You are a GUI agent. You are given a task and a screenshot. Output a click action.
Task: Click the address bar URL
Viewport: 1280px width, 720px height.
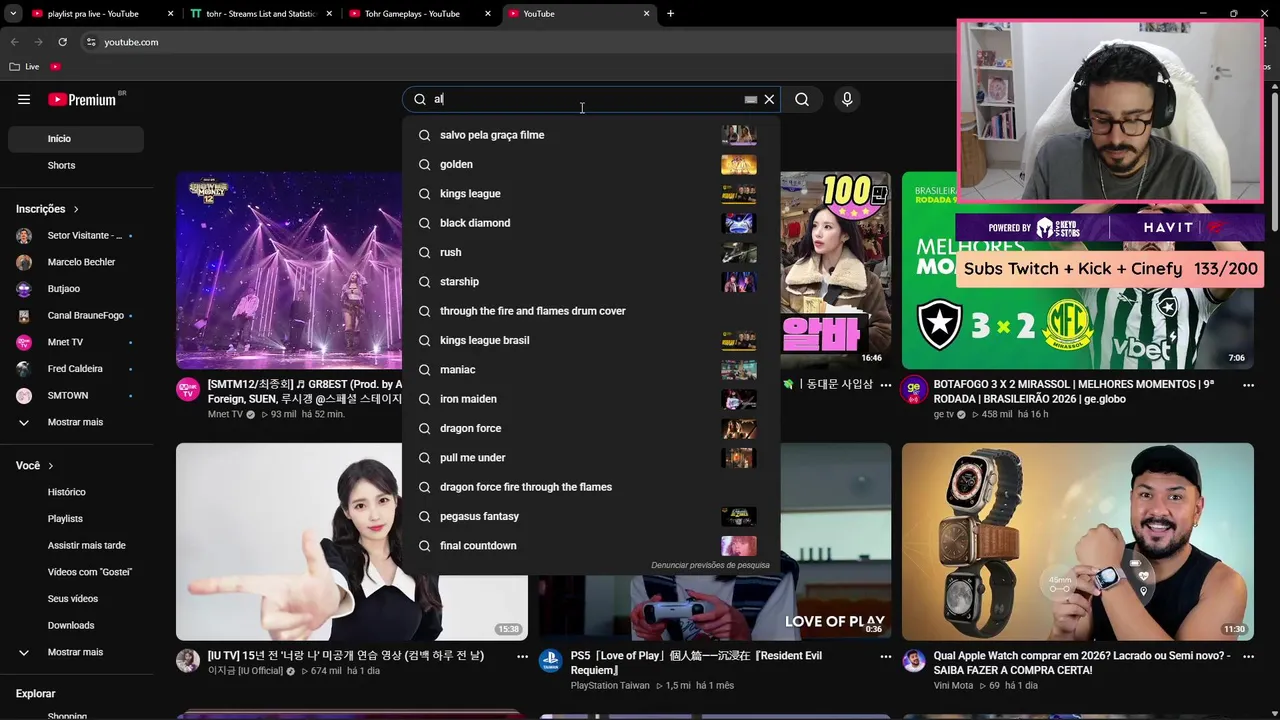pos(131,42)
